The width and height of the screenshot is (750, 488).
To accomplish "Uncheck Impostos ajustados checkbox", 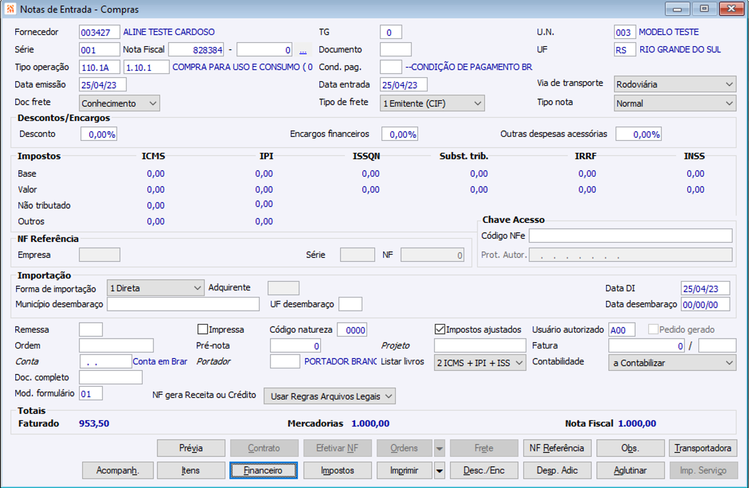I will tap(440, 329).
